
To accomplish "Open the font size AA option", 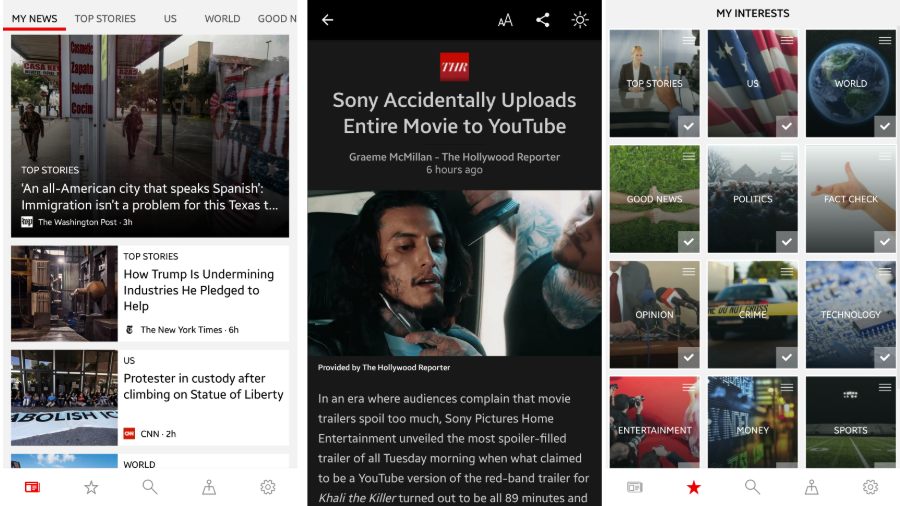I will coord(505,20).
